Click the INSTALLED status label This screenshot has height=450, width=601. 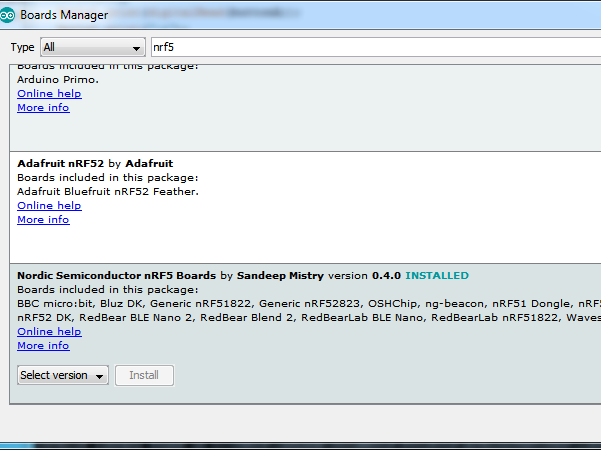pyautogui.click(x=437, y=276)
